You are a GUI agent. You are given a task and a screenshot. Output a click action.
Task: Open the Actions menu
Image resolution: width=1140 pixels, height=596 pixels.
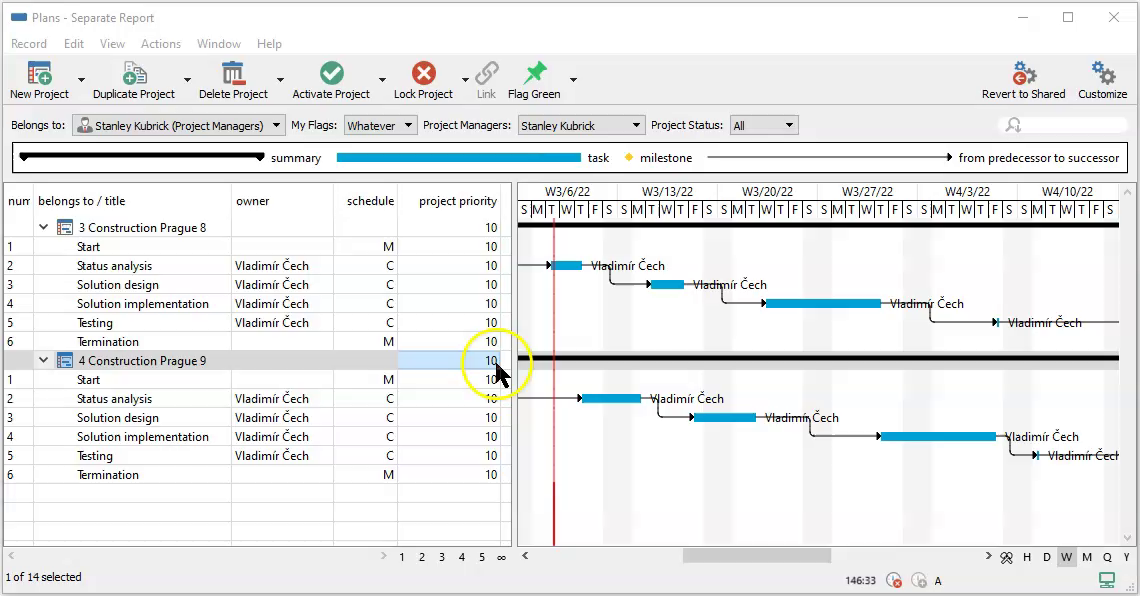coord(160,44)
